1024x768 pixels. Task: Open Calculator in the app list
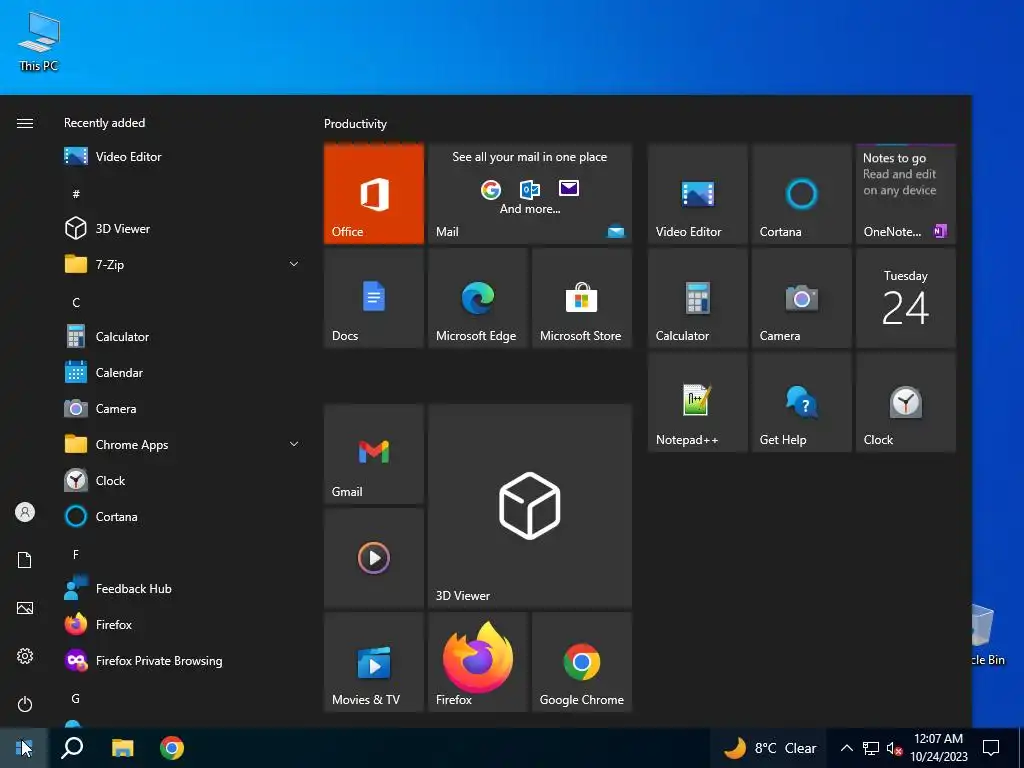[183, 337]
